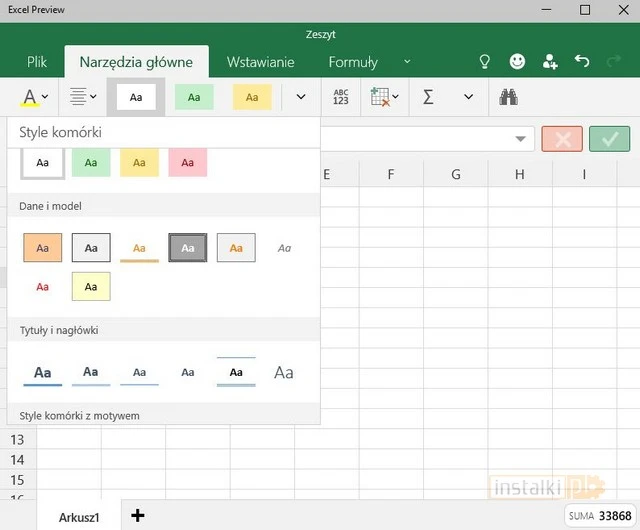Click the lightbulb Tell Me icon
The image size is (640, 530).
pyautogui.click(x=485, y=62)
